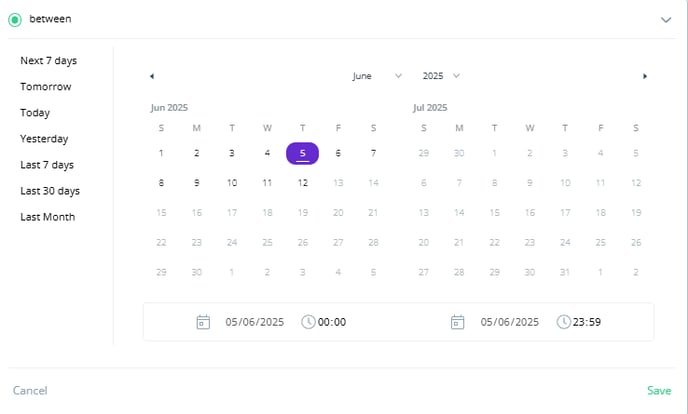Open the June month dropdown
Viewport: 688px width, 414px height.
click(377, 76)
